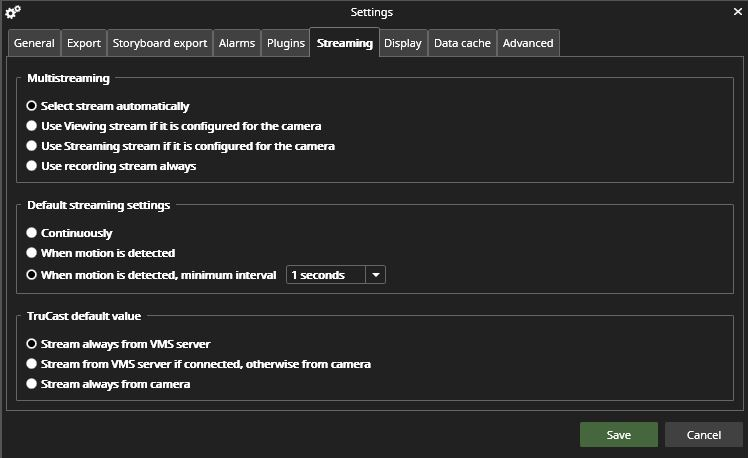This screenshot has height=458, width=749.
Task: Select the Data cache tab
Action: click(x=461, y=43)
